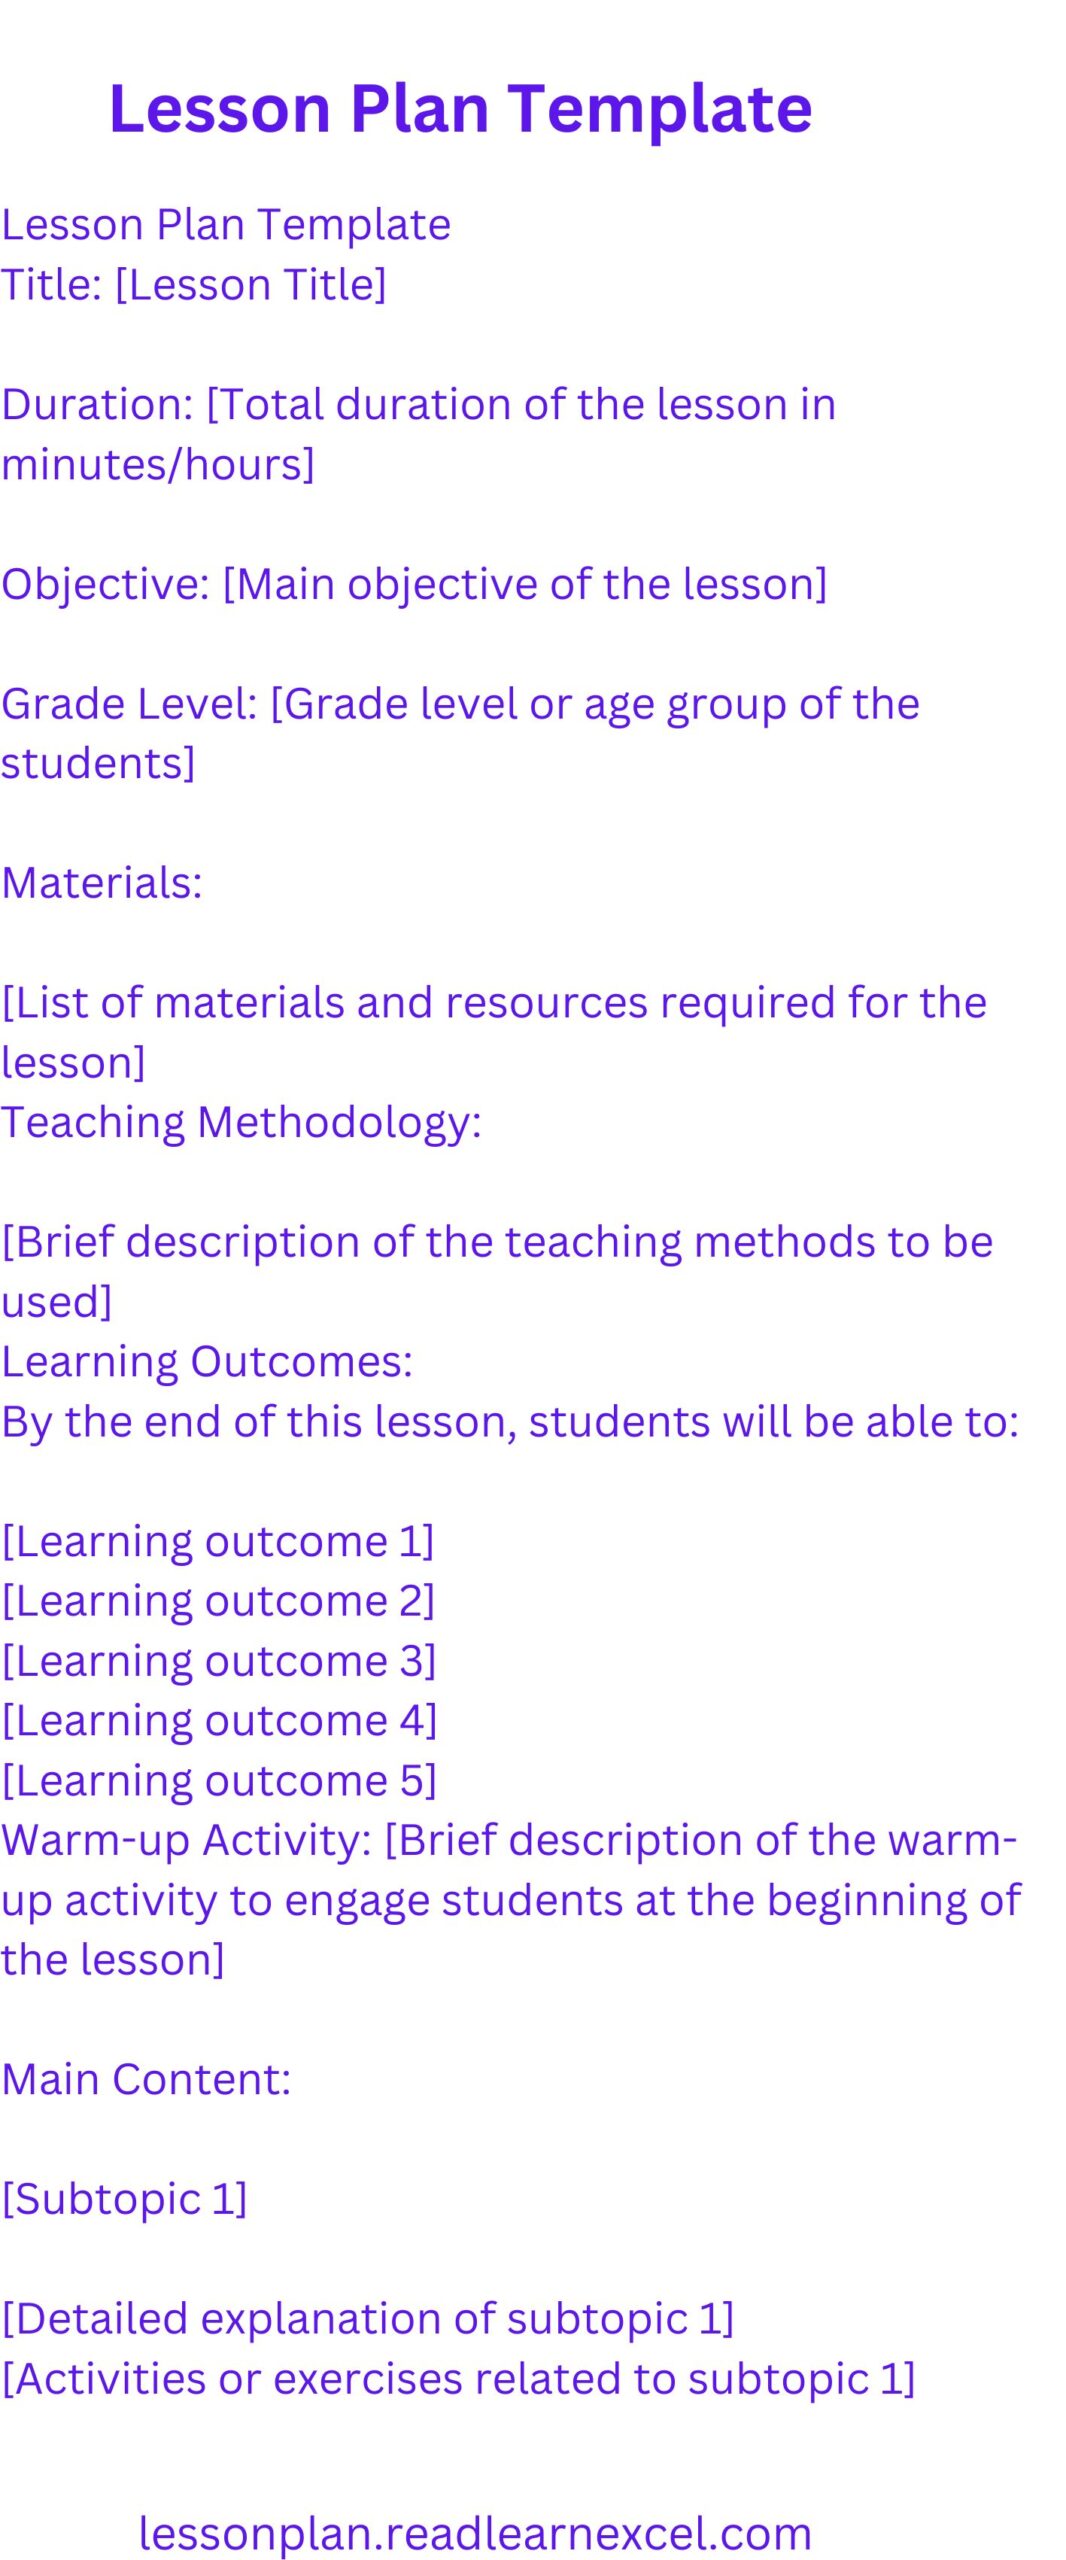Click the Objective: [Main objective] line
This screenshot has height=2560, width=1066.
pos(414,584)
